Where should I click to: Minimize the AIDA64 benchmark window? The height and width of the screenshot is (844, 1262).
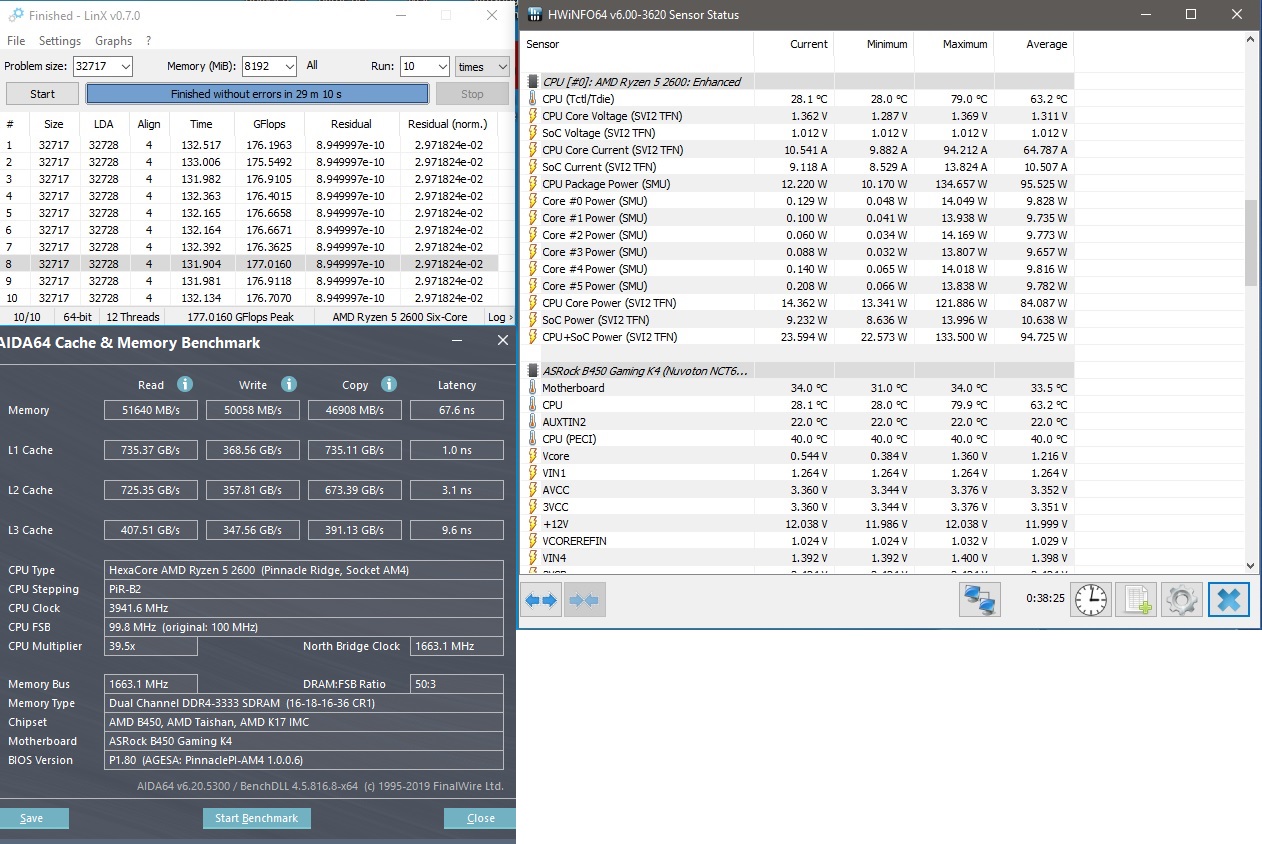pyautogui.click(x=457, y=341)
